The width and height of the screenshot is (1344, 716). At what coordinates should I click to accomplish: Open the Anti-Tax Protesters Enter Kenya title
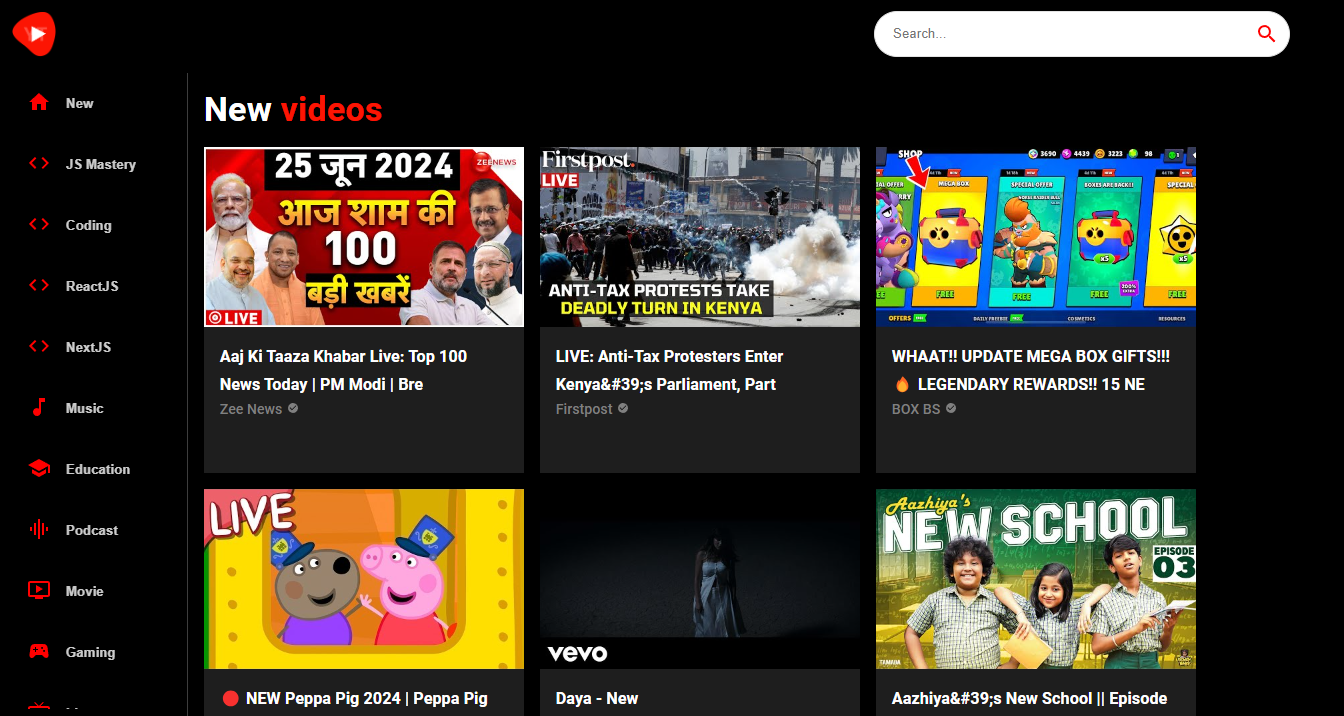tap(670, 370)
